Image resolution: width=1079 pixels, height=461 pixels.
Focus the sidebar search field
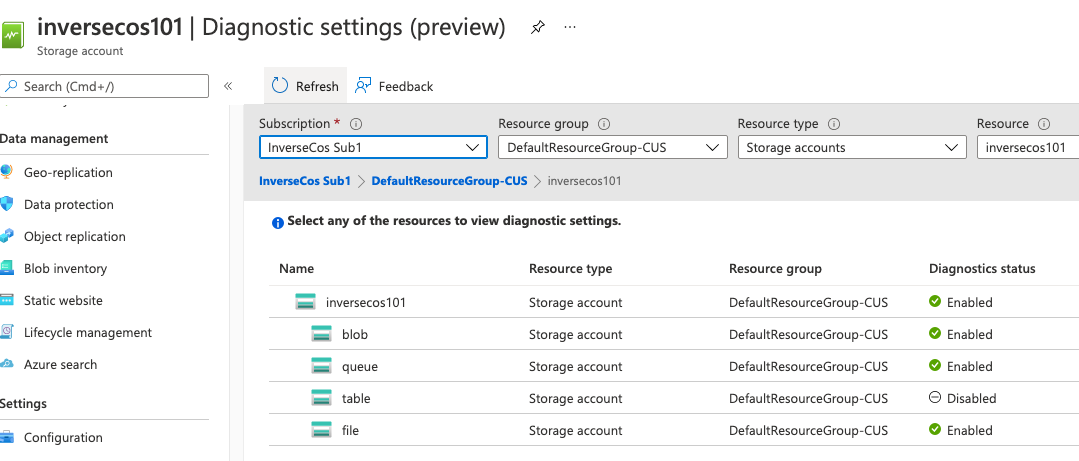(110, 86)
